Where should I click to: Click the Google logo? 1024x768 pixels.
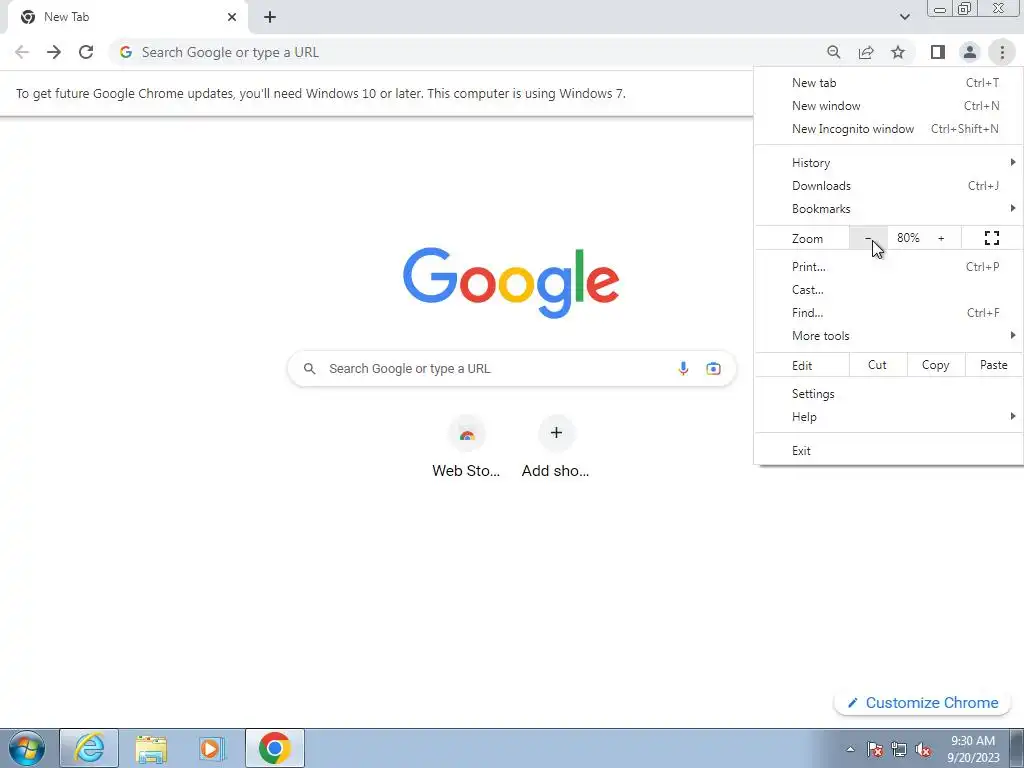pos(511,283)
